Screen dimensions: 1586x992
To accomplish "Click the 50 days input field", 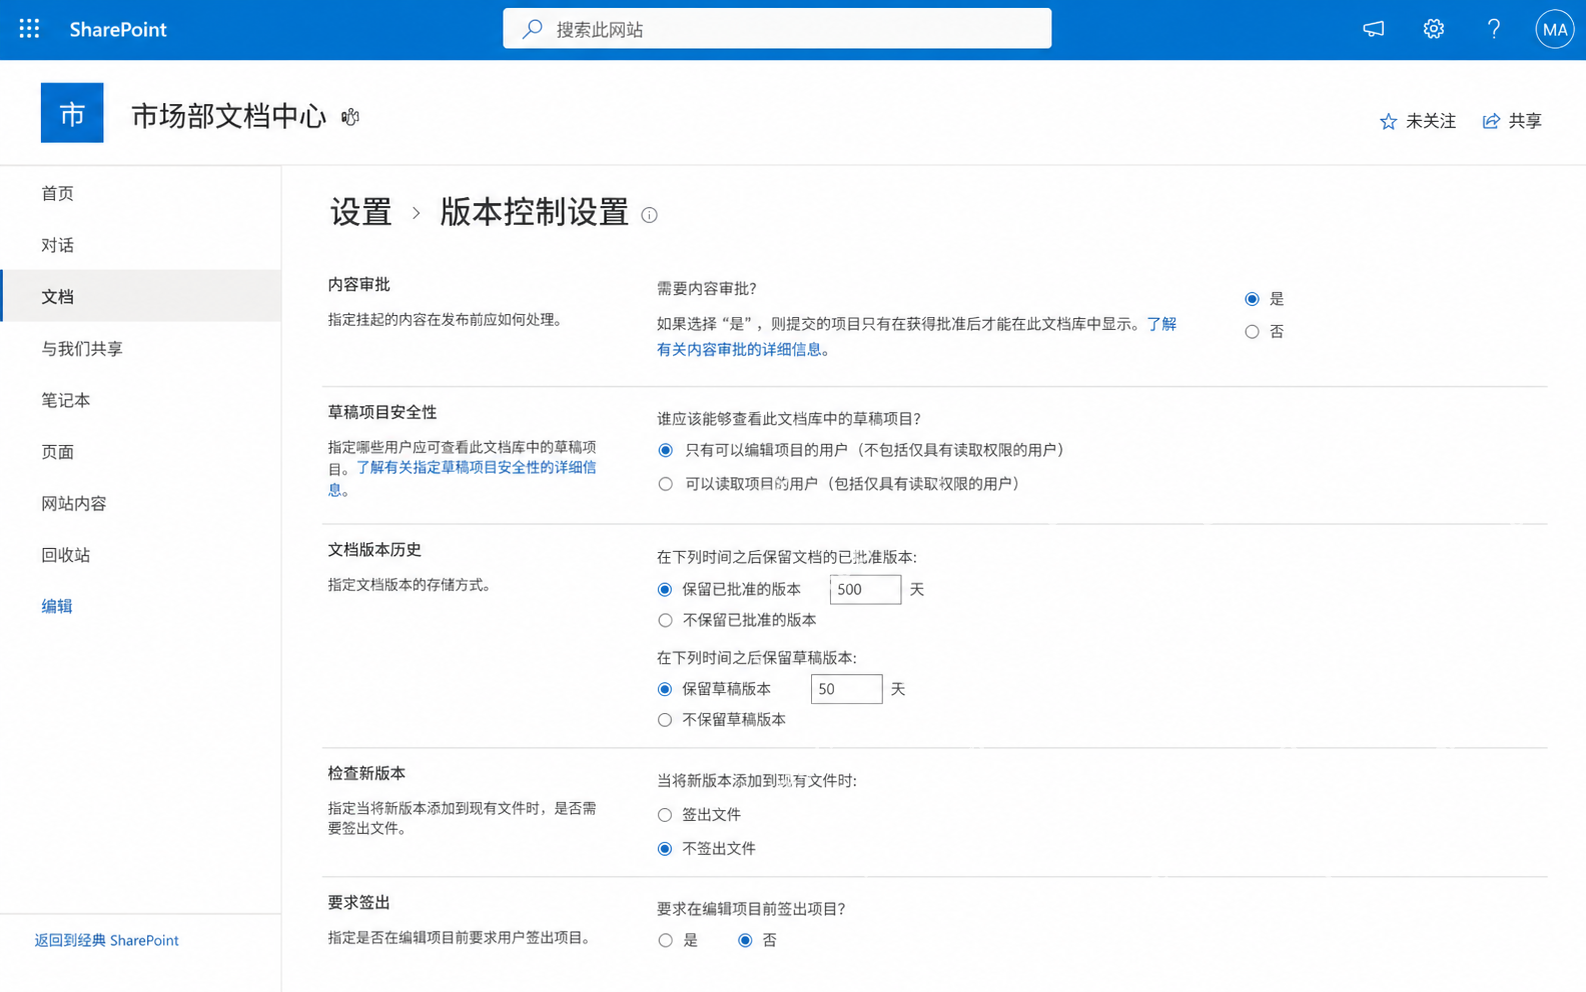I will [x=846, y=689].
